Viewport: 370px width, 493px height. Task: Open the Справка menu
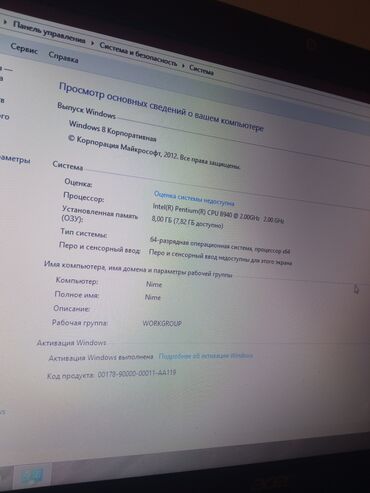click(63, 58)
